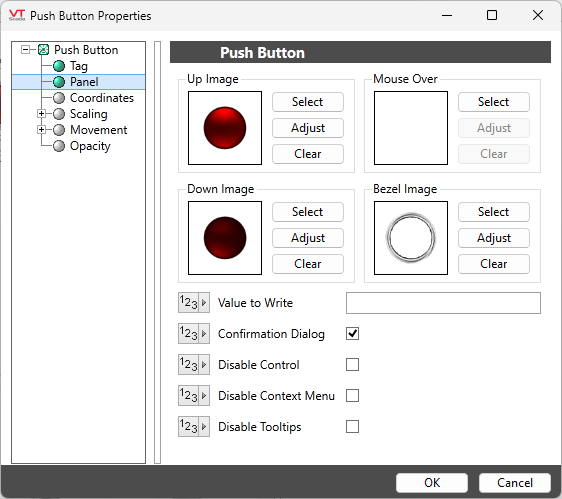562x499 pixels.
Task: Click the data source icon beside Value to Write
Action: click(x=194, y=303)
